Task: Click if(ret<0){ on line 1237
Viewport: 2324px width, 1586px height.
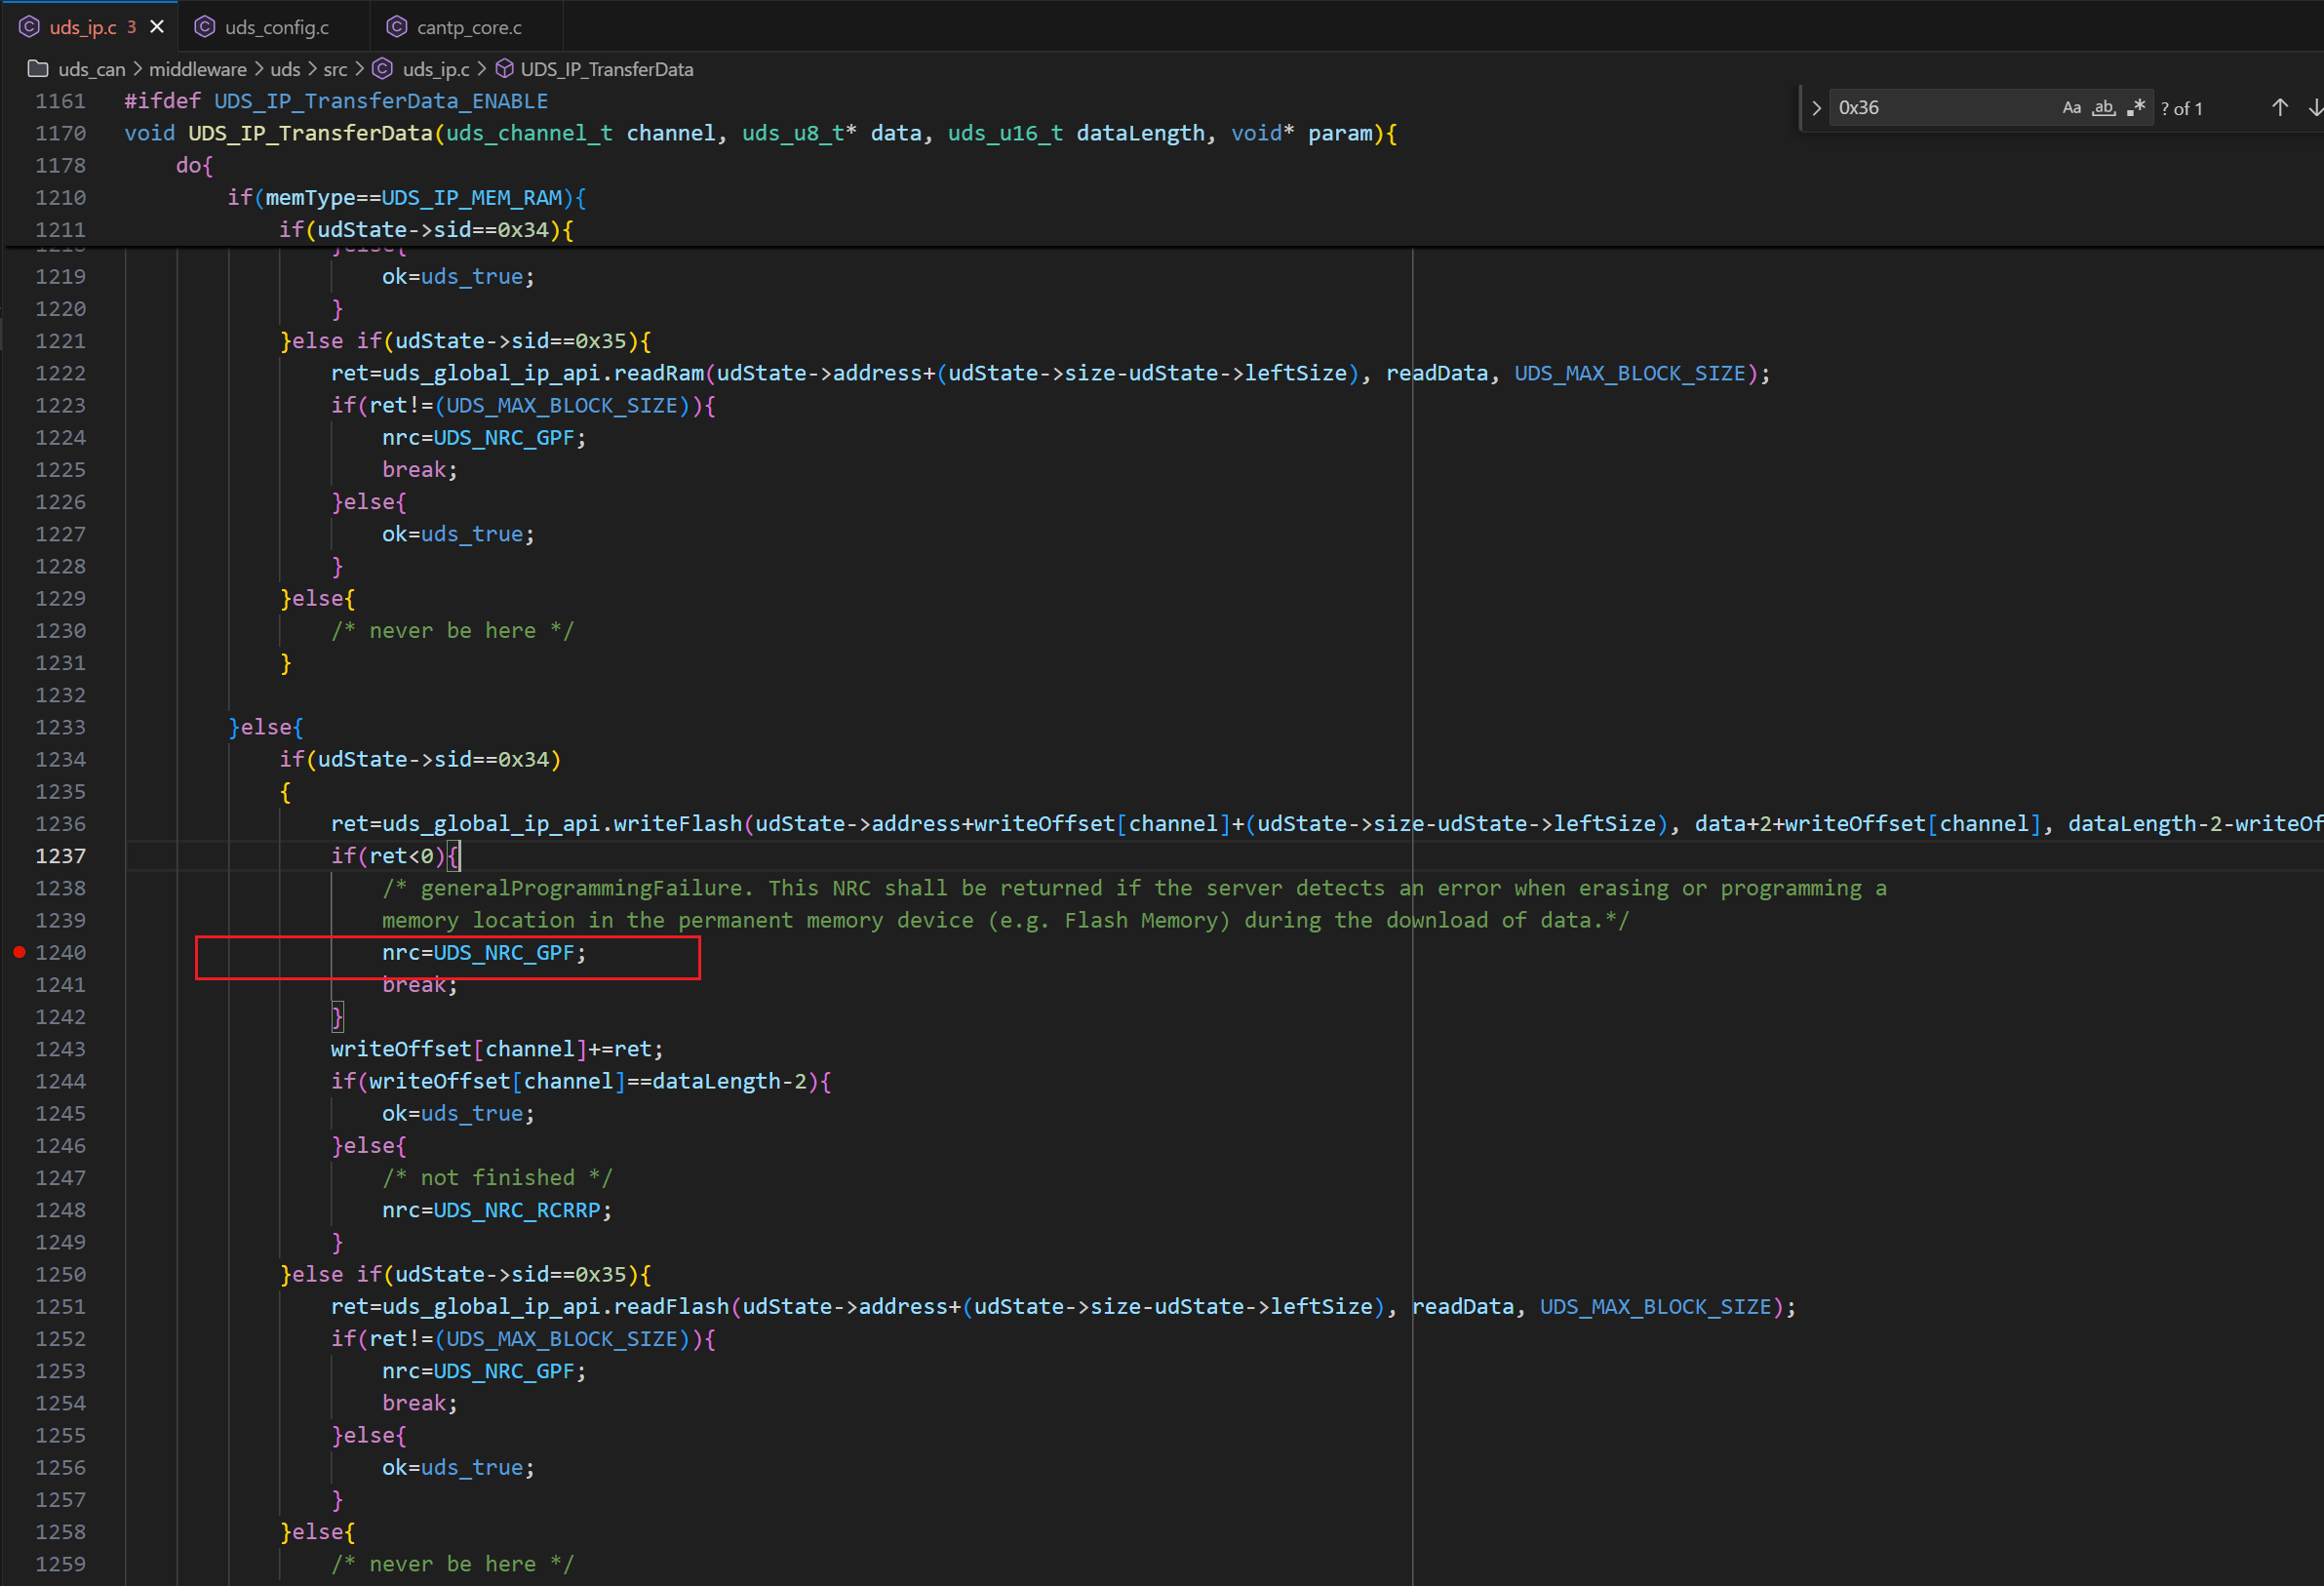Action: [x=395, y=856]
